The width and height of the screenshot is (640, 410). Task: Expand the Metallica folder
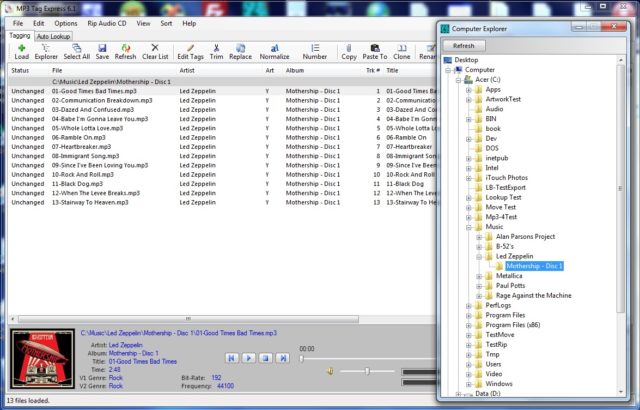(479, 276)
